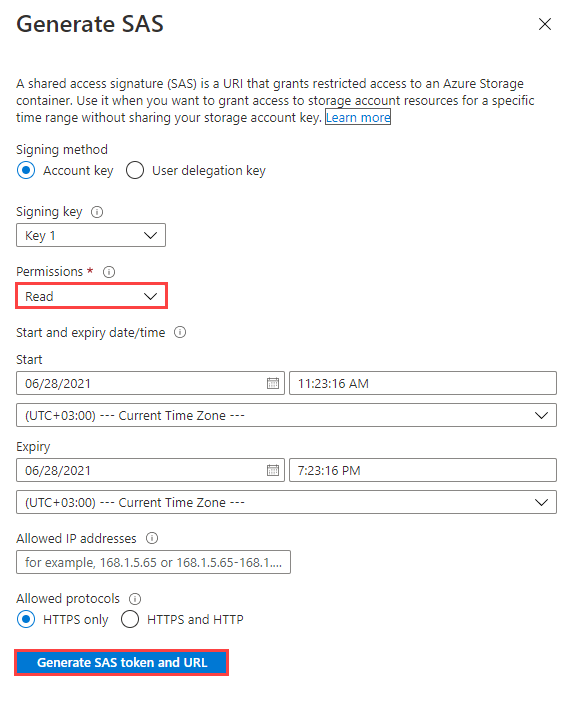This screenshot has width=578, height=716.
Task: Click the Generate SAS token and URL button
Action: 122,663
